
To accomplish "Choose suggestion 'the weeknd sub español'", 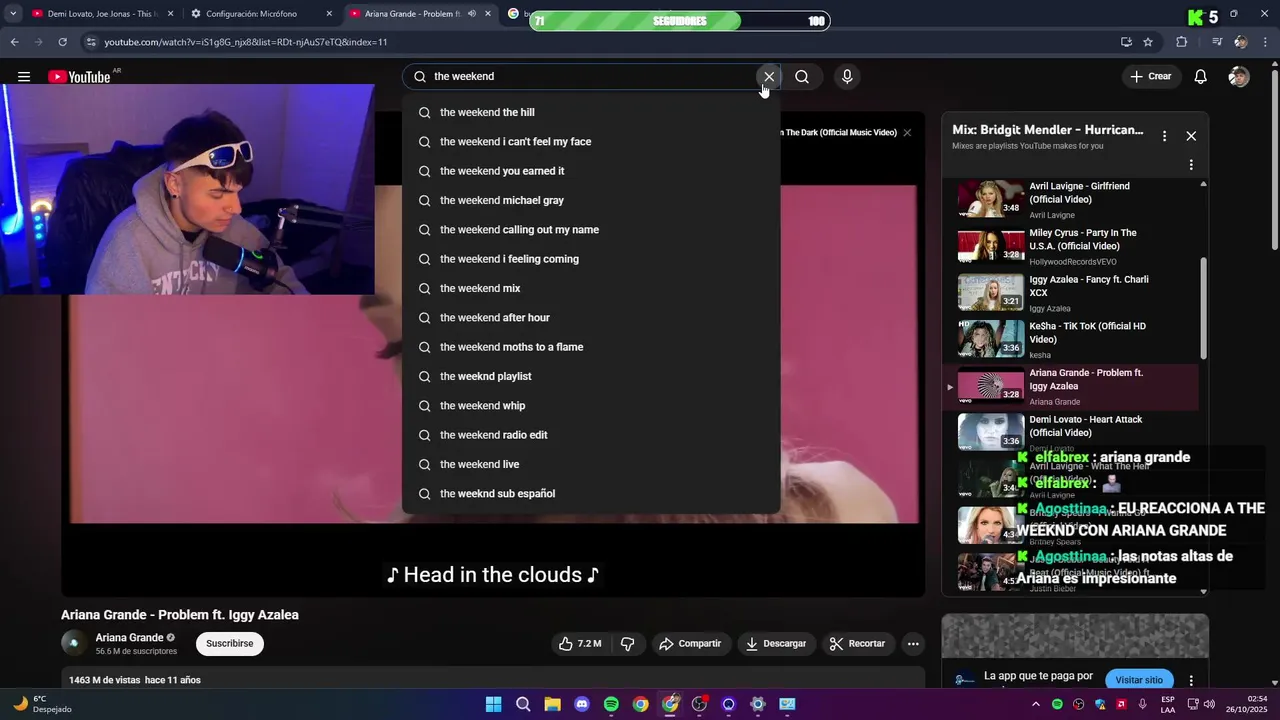I will click(591, 494).
